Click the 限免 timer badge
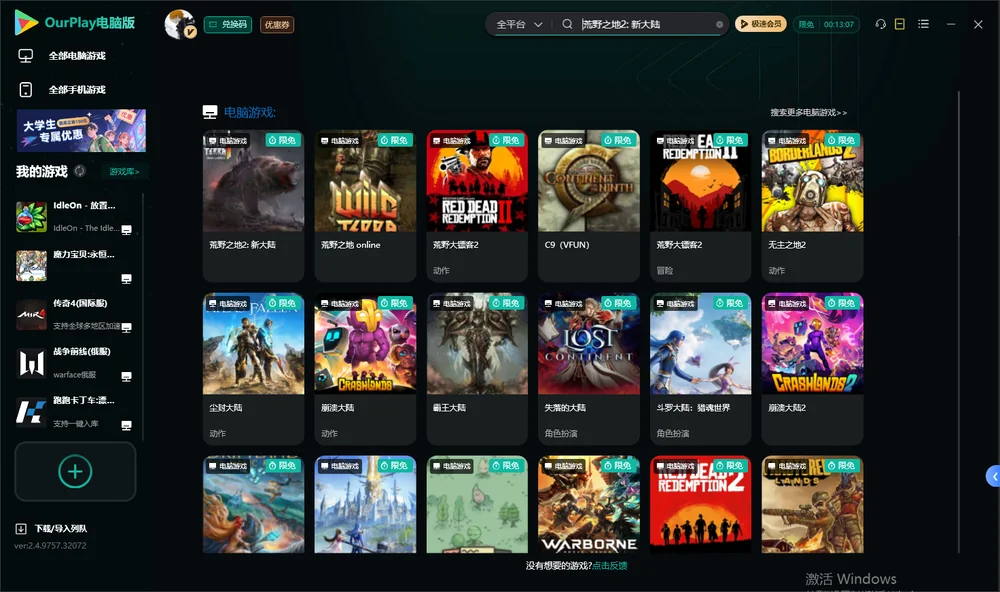This screenshot has height=592, width=1000. coord(826,24)
